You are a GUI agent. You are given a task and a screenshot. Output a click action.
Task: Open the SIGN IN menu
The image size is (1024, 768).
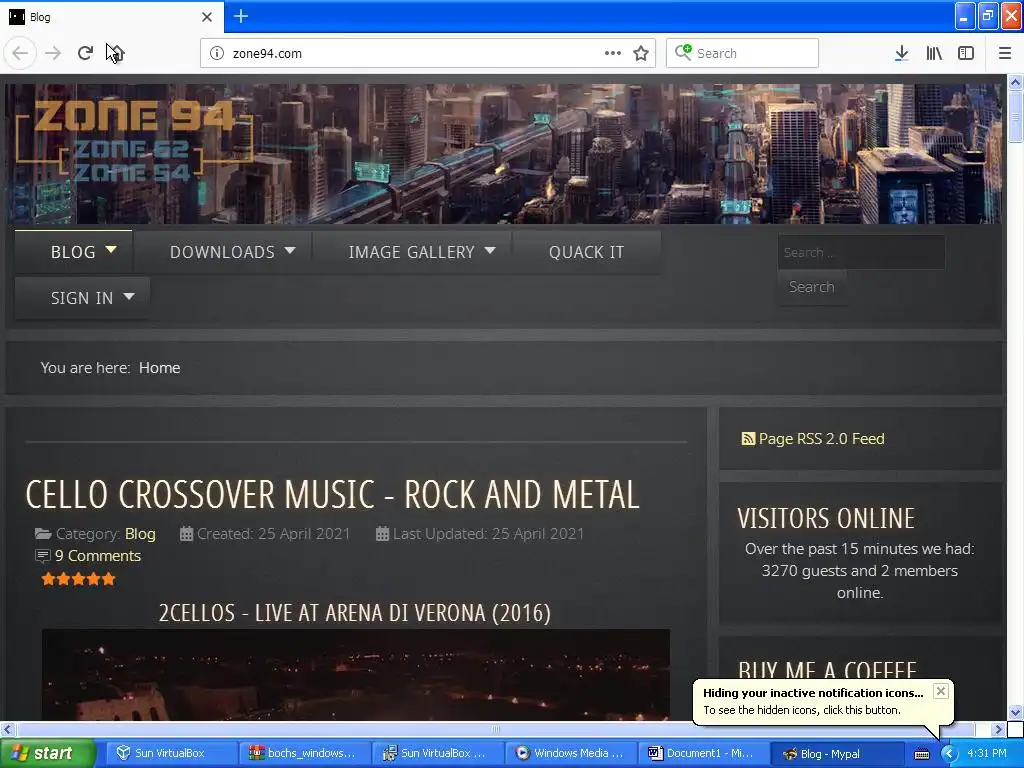click(82, 298)
